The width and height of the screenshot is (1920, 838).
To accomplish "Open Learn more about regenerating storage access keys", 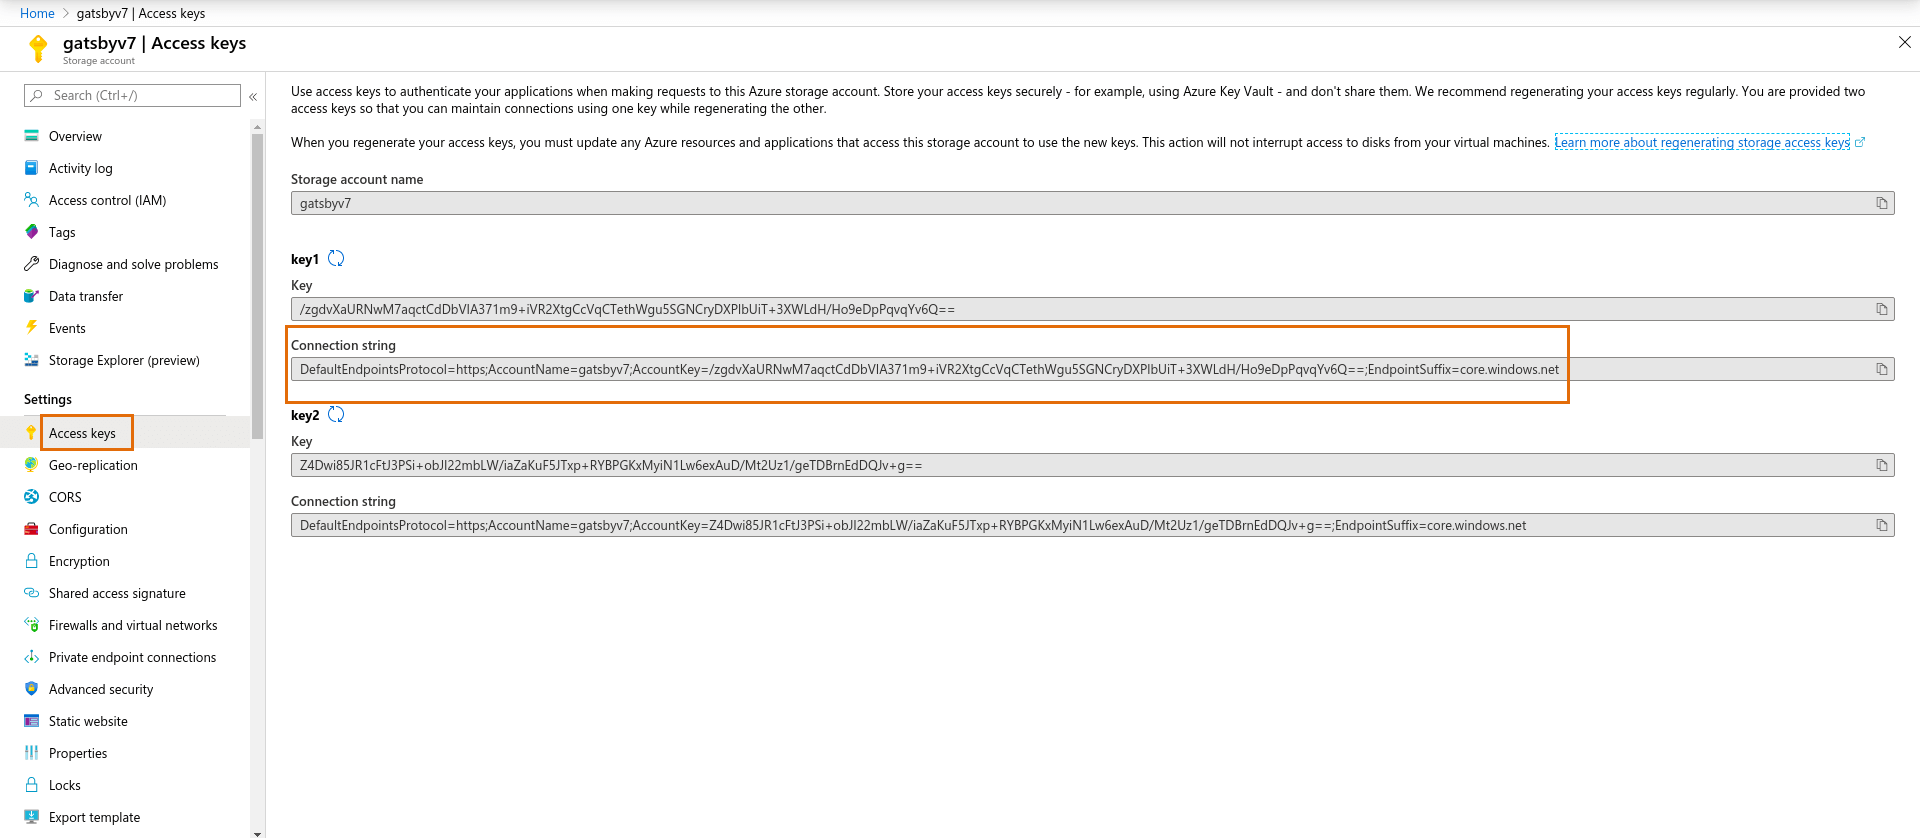I will pos(1702,142).
